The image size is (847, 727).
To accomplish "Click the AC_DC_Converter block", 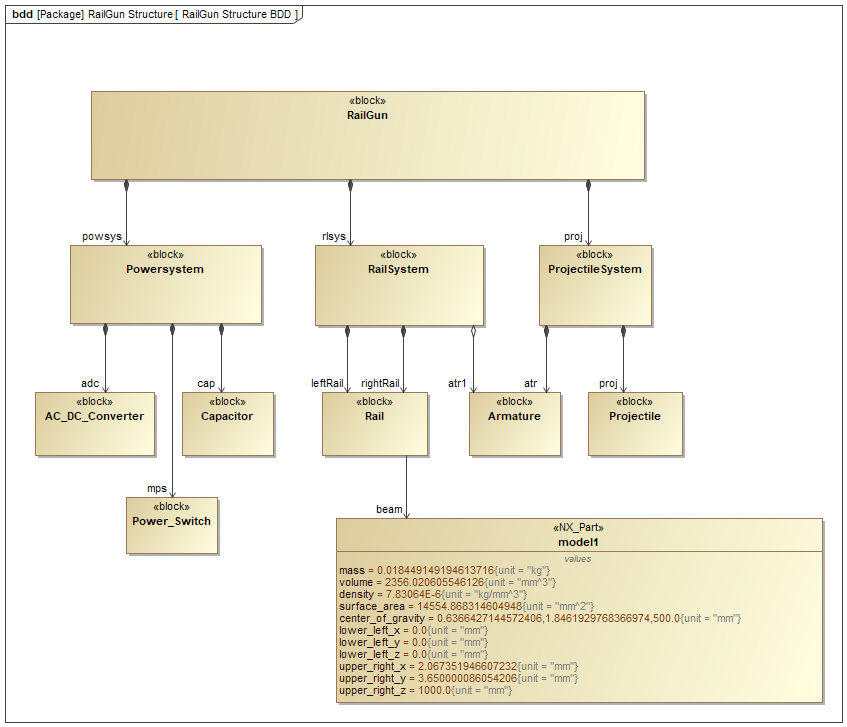I will pyautogui.click(x=95, y=424).
